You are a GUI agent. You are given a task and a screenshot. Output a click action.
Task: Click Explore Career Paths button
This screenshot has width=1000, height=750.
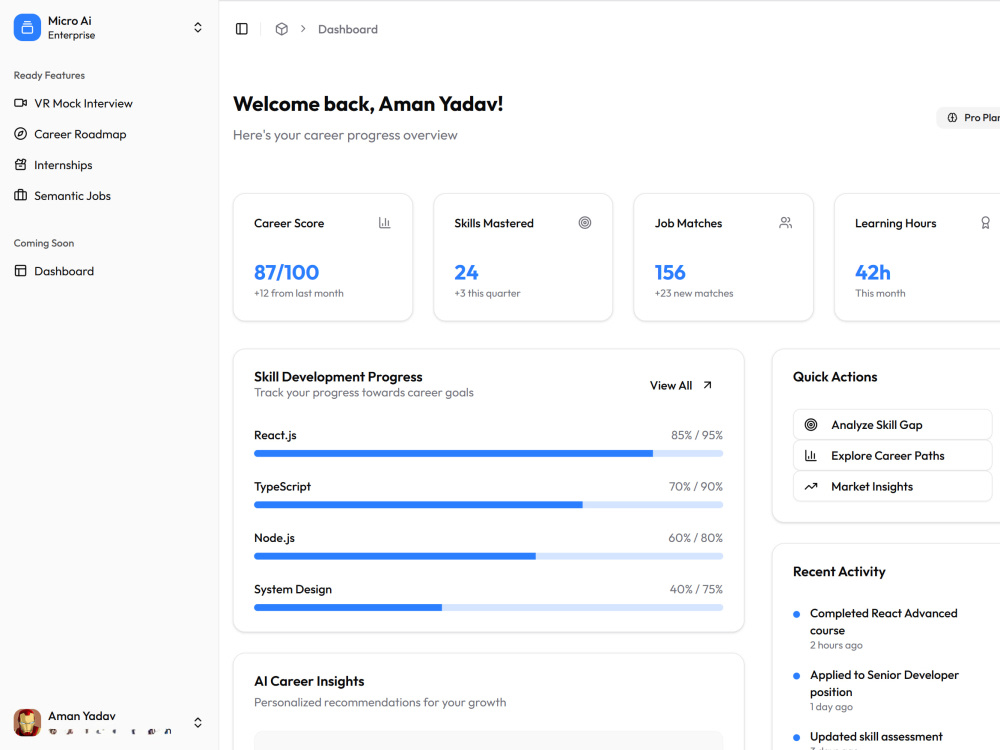(x=893, y=455)
